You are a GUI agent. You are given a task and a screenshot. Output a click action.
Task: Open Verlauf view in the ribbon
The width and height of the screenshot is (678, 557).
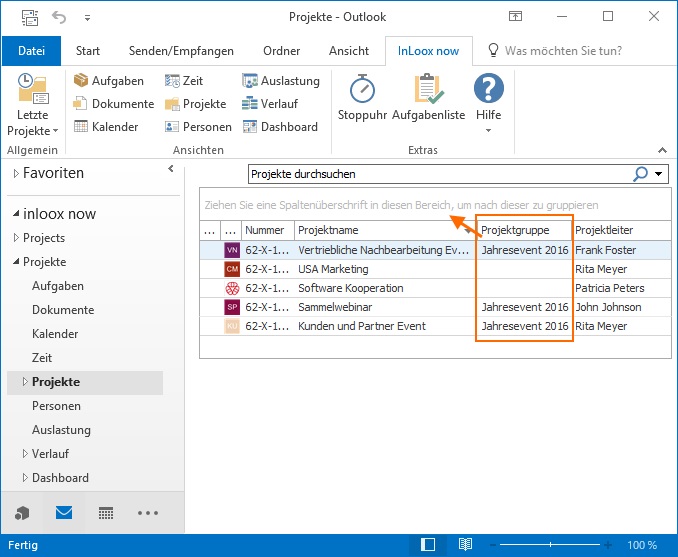coord(270,104)
